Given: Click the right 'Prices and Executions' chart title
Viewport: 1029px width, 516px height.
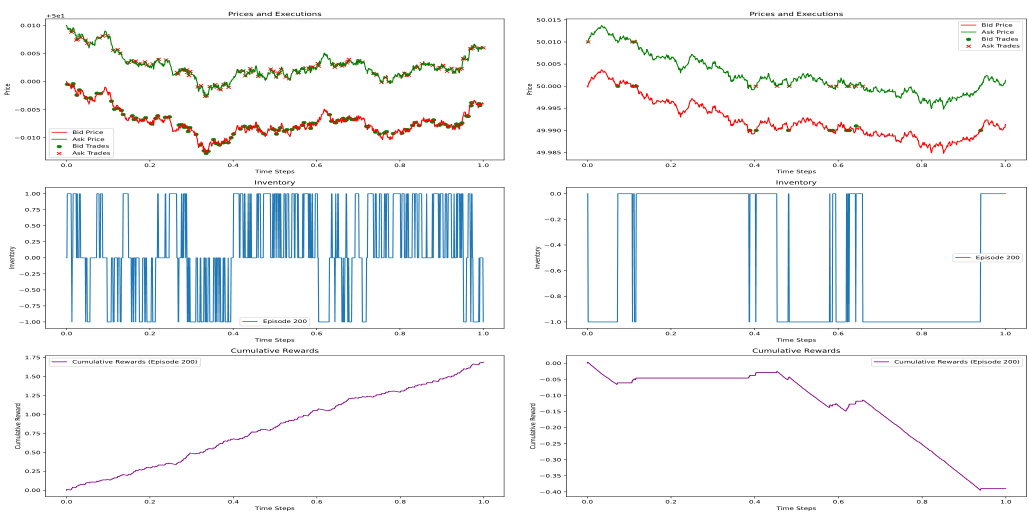Looking at the screenshot, I should [796, 14].
